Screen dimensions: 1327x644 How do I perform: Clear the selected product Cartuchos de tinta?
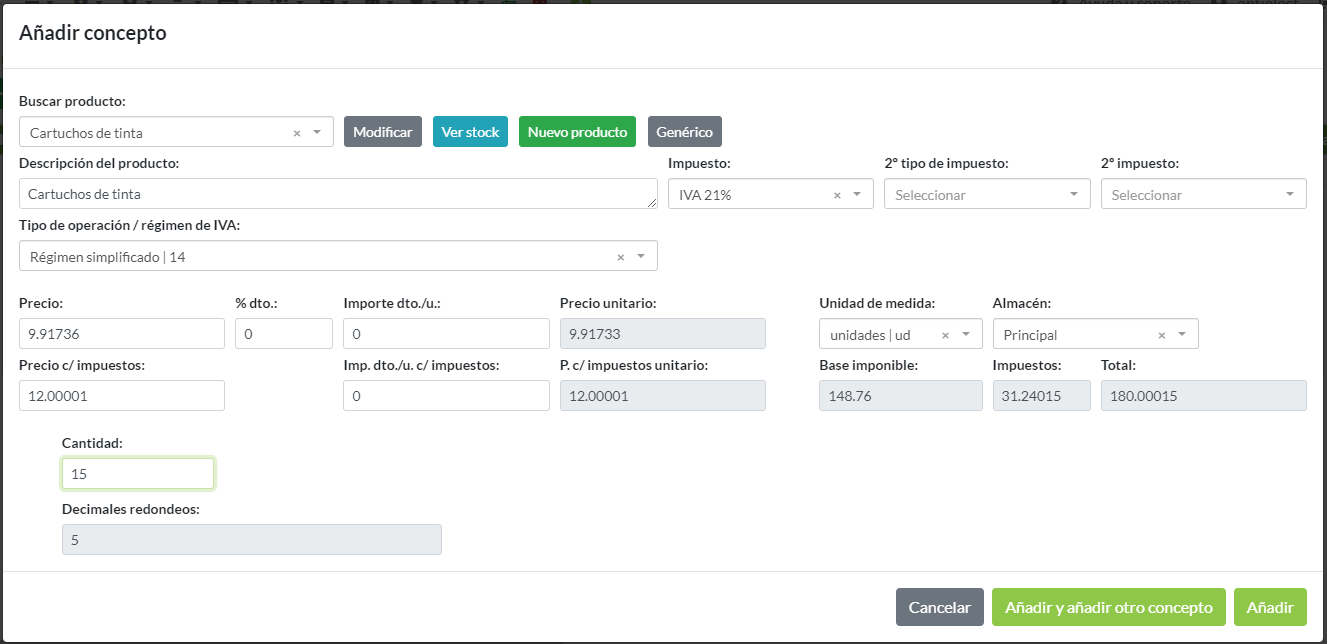coord(297,133)
